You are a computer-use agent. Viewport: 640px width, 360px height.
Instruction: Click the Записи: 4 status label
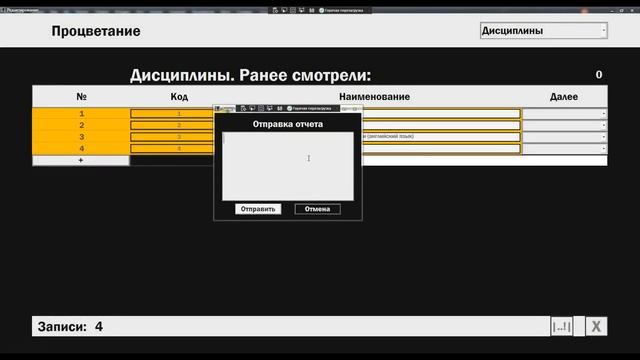(70, 327)
